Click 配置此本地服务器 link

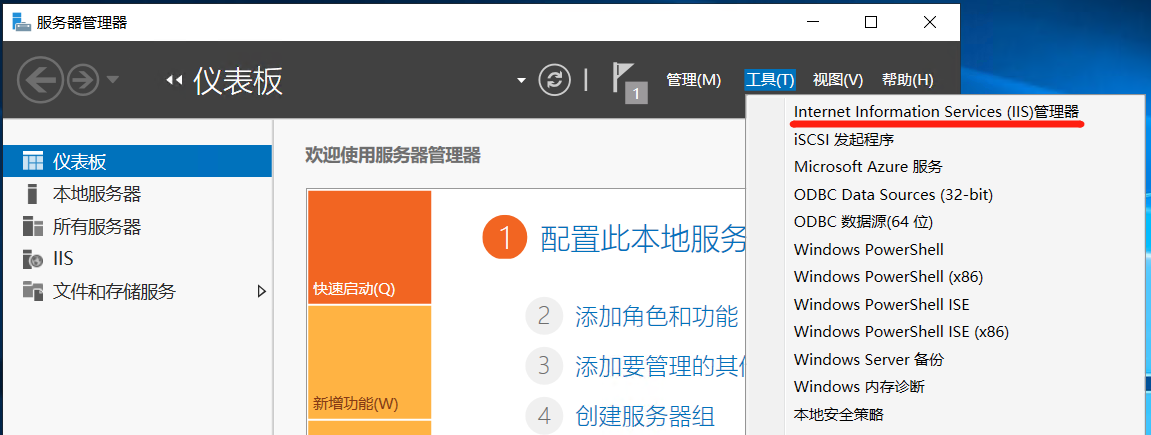643,239
